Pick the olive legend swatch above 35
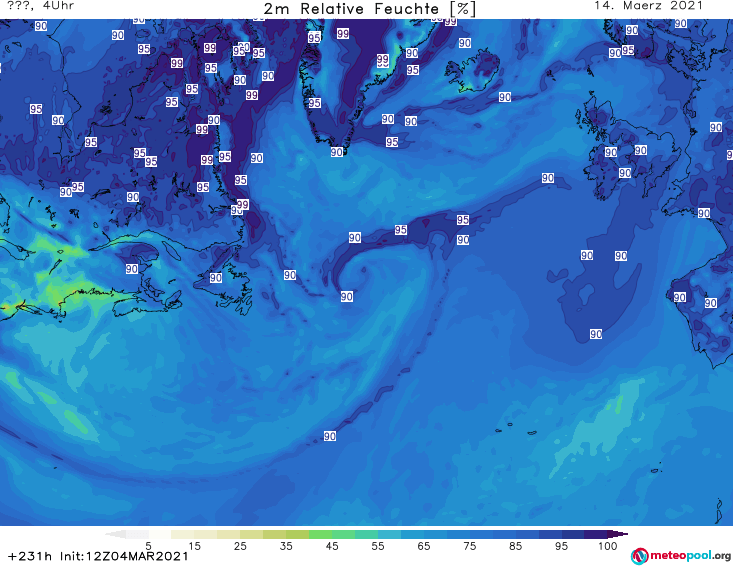Viewport: 733px width, 566px height. (274, 534)
